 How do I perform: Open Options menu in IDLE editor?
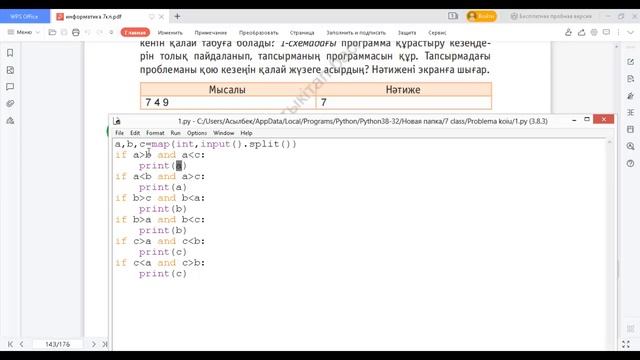(197, 133)
